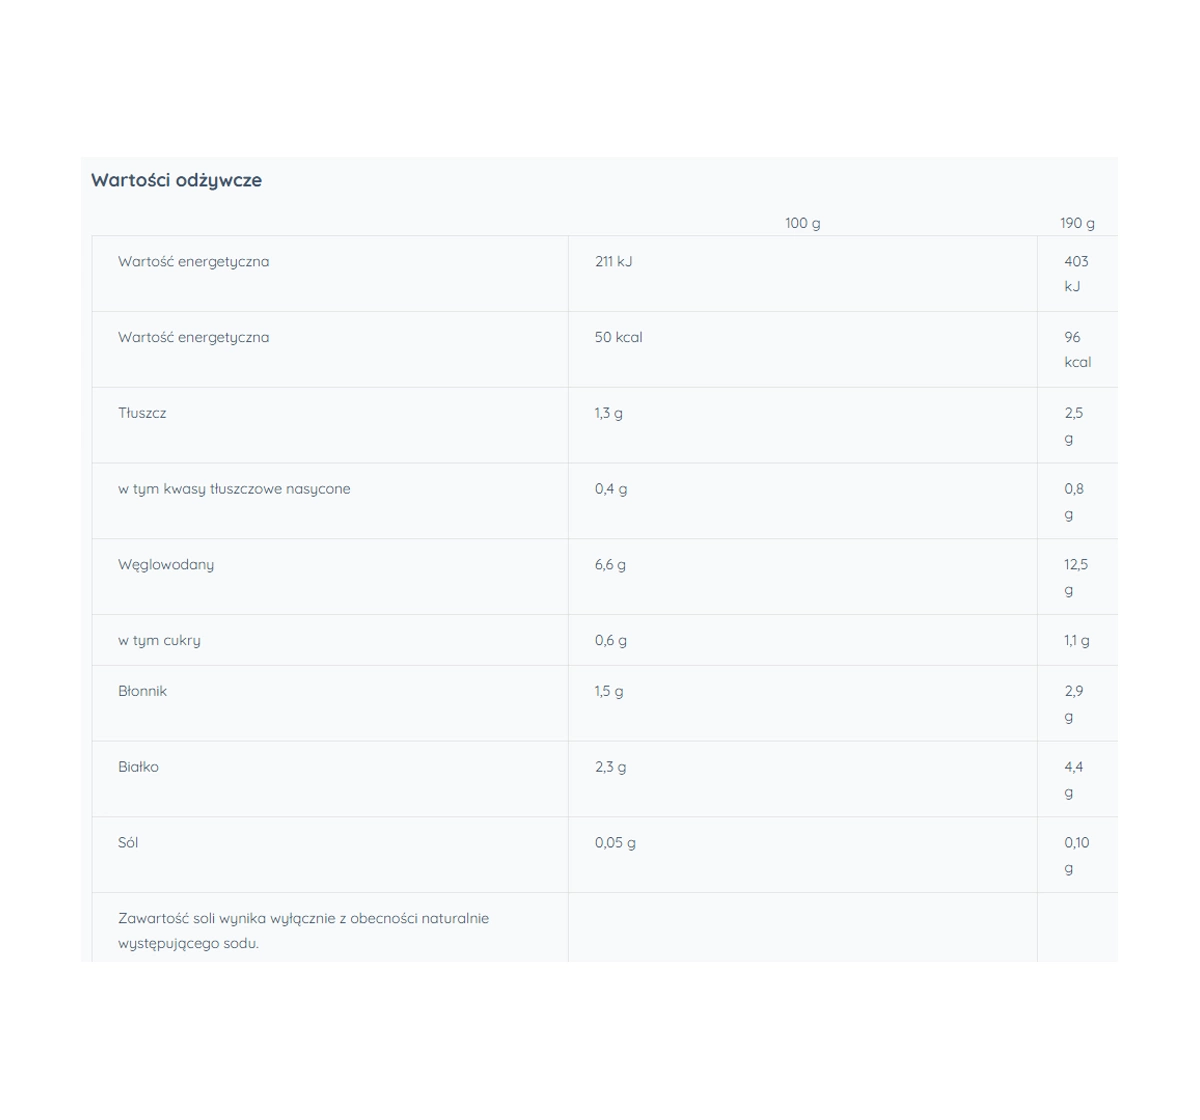The height and width of the screenshot is (1120, 1200).
Task: Click the salt content footnote text
Action: (303, 930)
